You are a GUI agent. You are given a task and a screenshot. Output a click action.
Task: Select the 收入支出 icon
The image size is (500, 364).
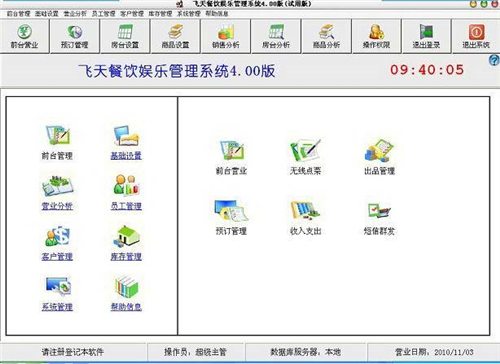pos(305,217)
